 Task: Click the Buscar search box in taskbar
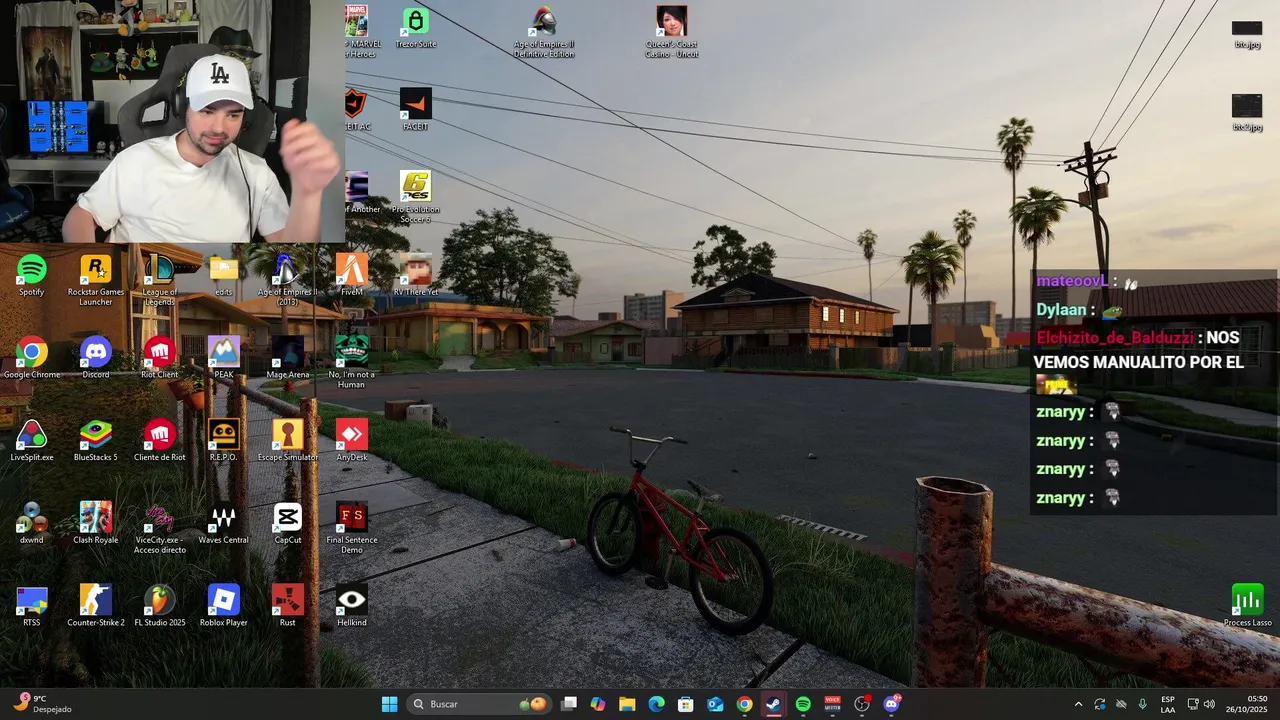click(x=481, y=704)
